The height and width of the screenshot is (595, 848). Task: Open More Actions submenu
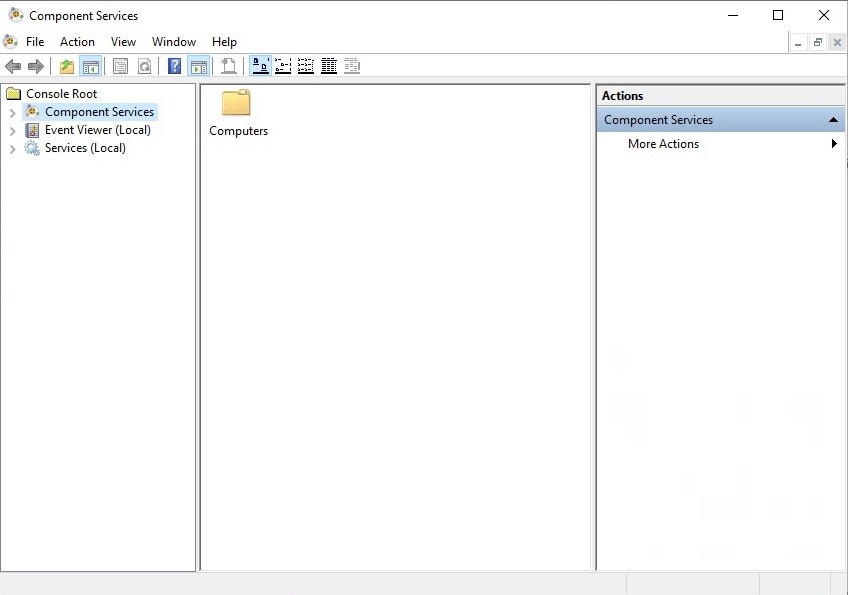663,144
